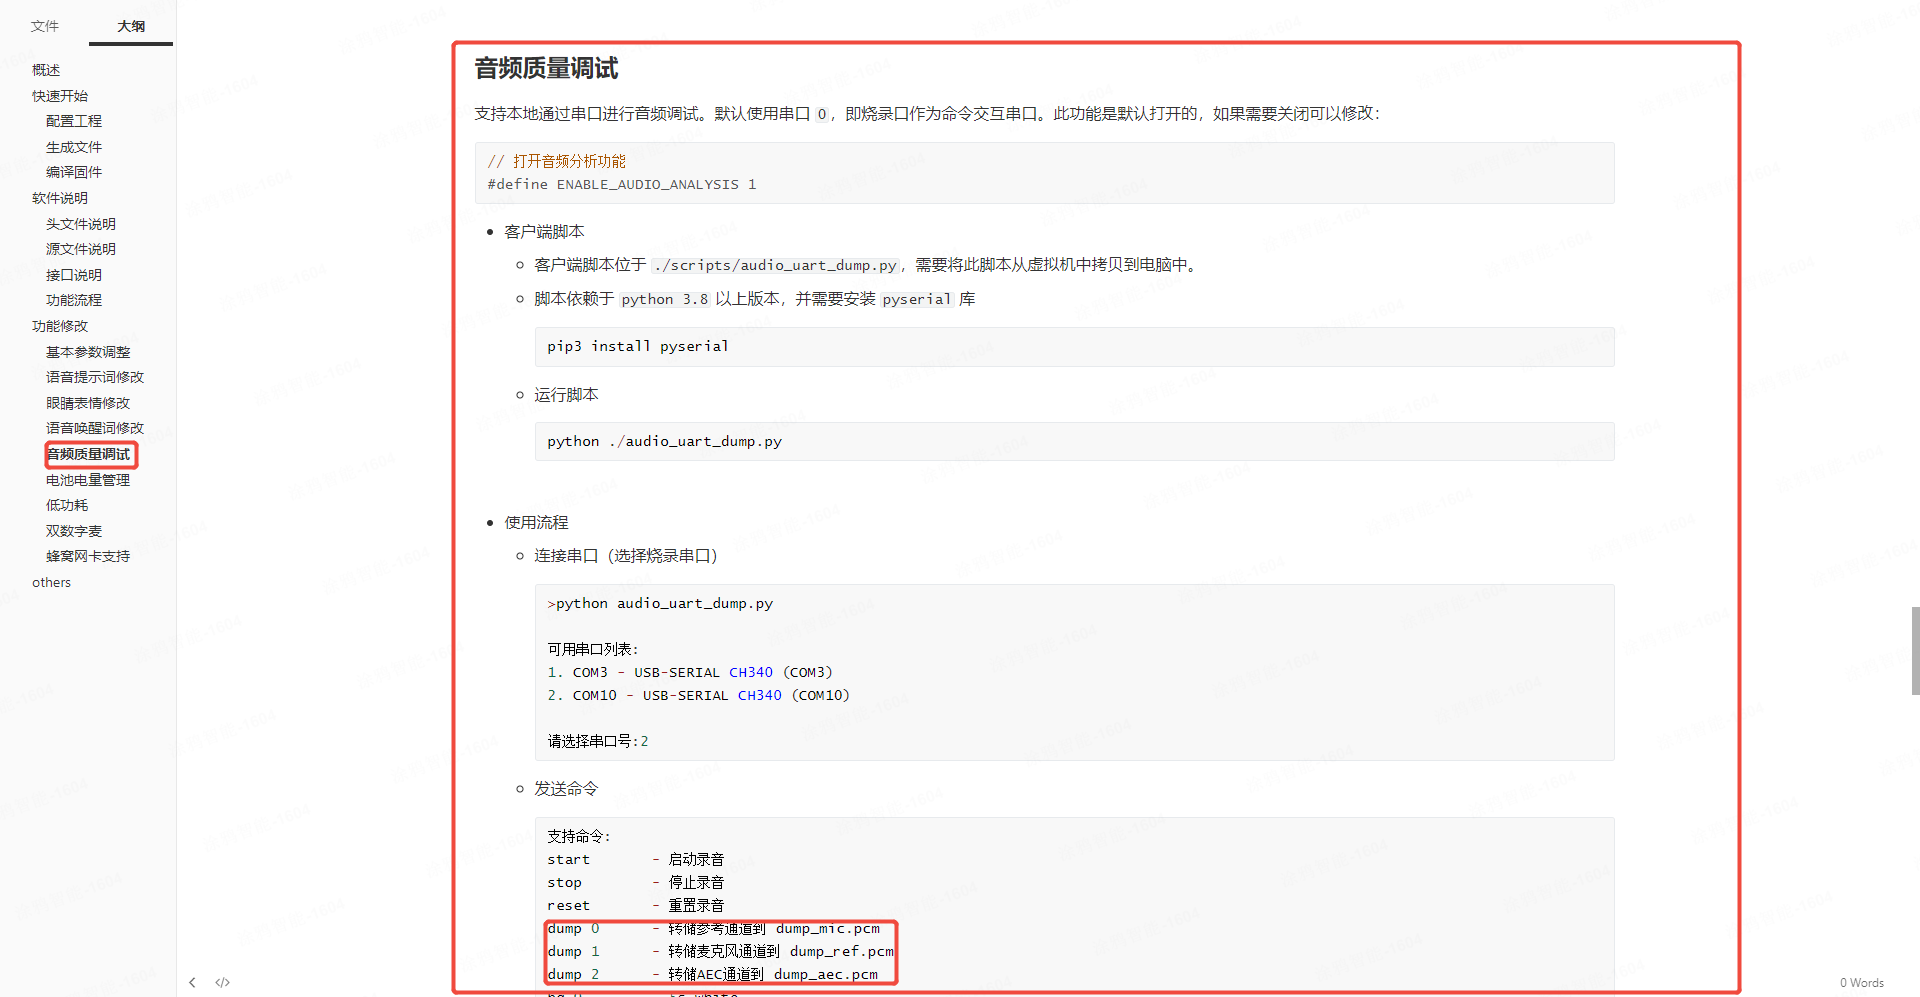Go to 基本参数调整 heading
Viewport: 1920px width, 997px height.
click(88, 352)
